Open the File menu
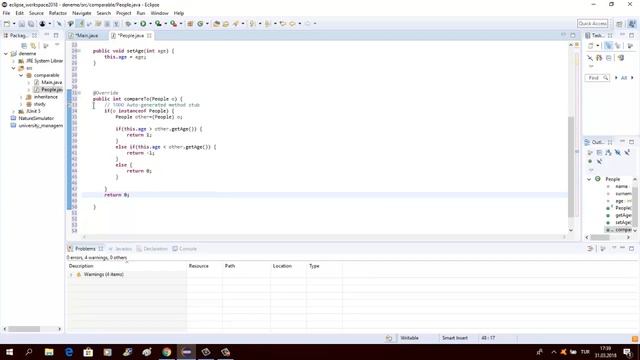The image size is (640, 360). point(6,13)
